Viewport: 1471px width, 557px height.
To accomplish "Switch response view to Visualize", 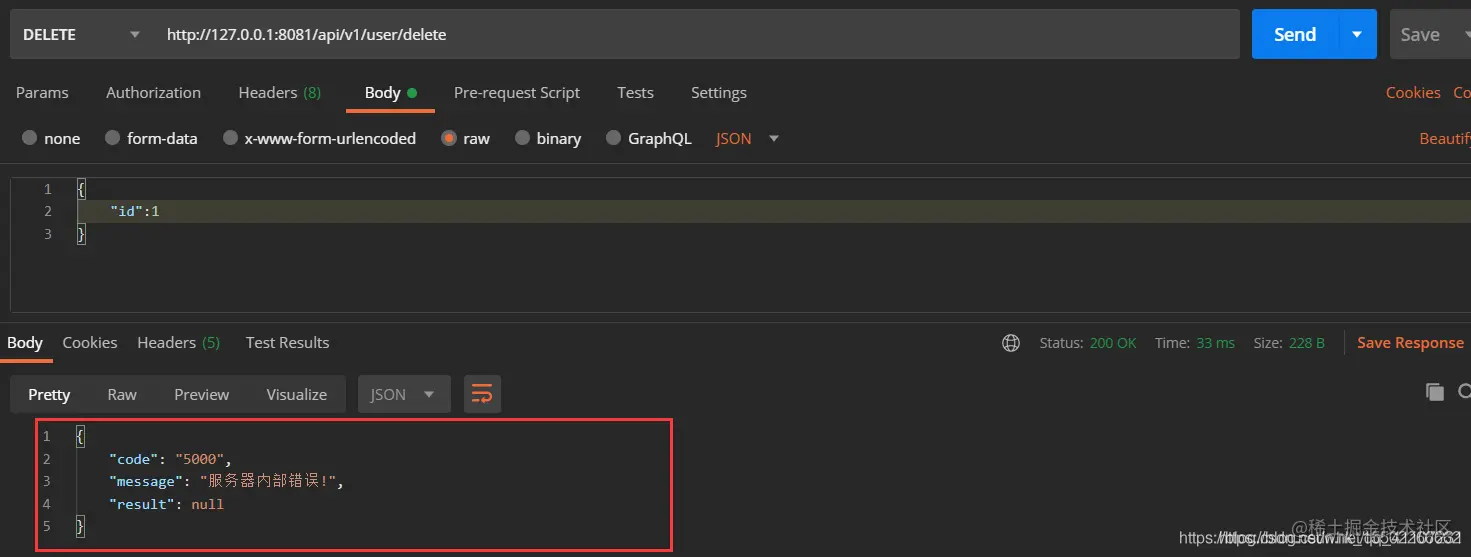I will [296, 394].
